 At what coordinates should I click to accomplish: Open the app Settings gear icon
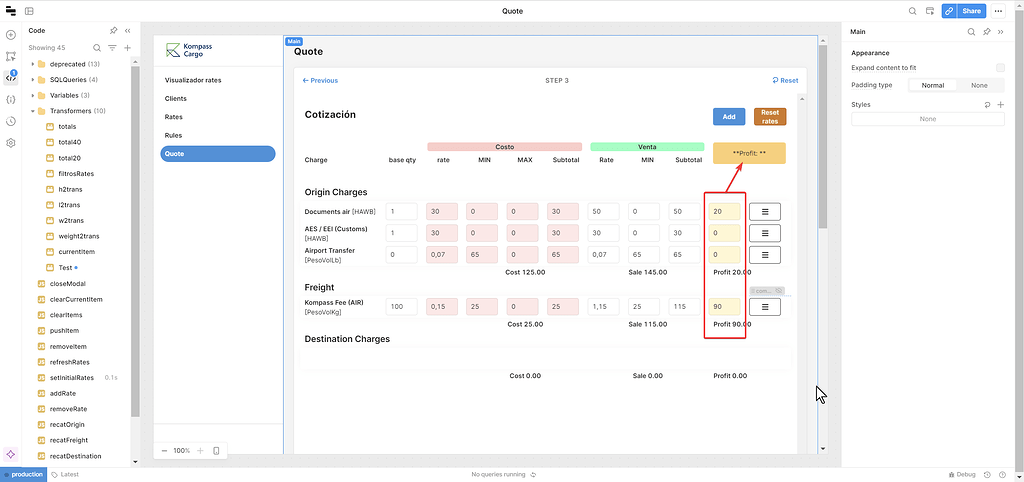[x=10, y=142]
